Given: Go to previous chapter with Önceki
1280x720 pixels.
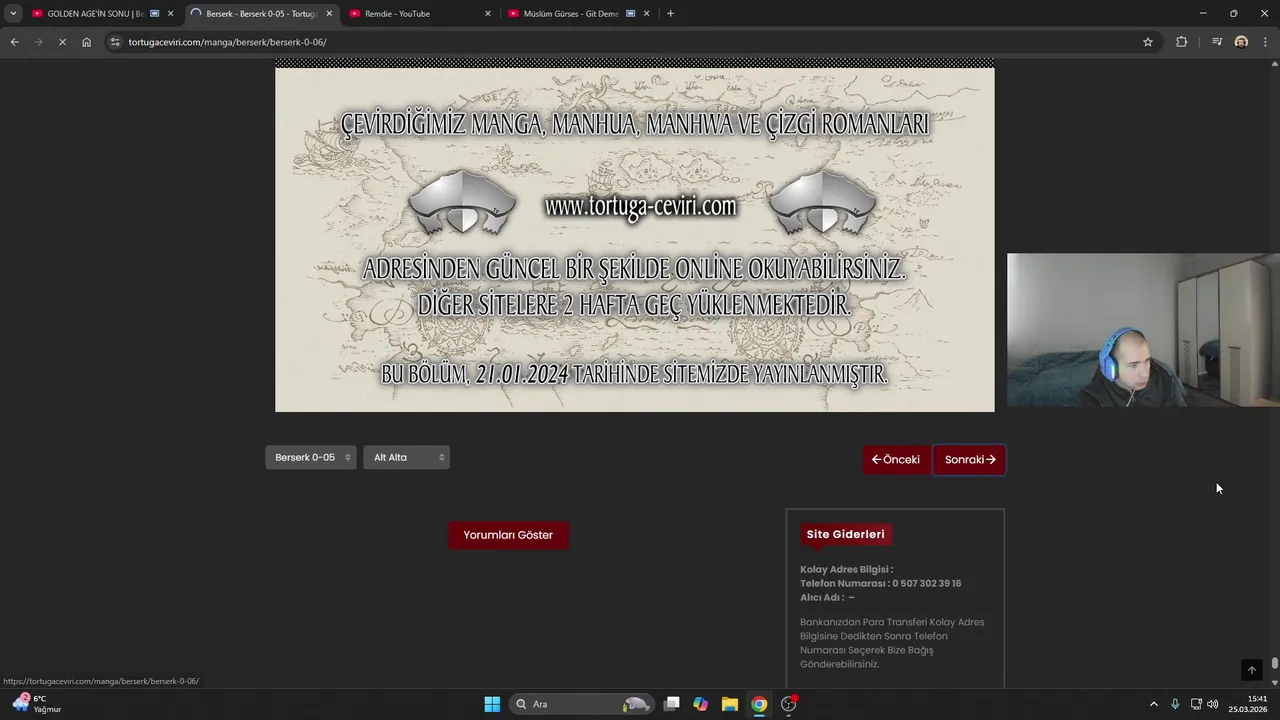Looking at the screenshot, I should (896, 459).
